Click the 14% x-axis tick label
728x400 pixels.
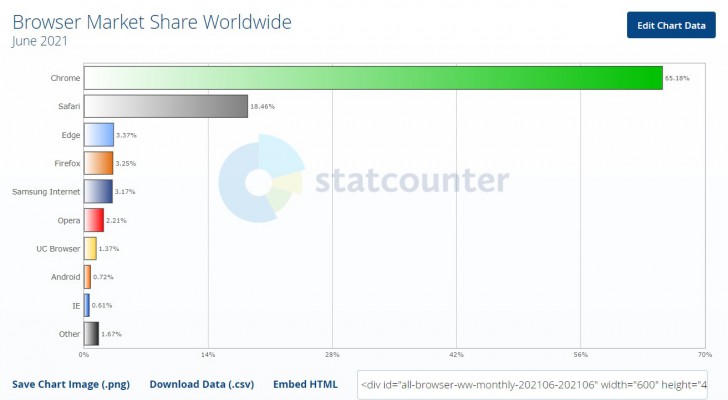click(208, 355)
